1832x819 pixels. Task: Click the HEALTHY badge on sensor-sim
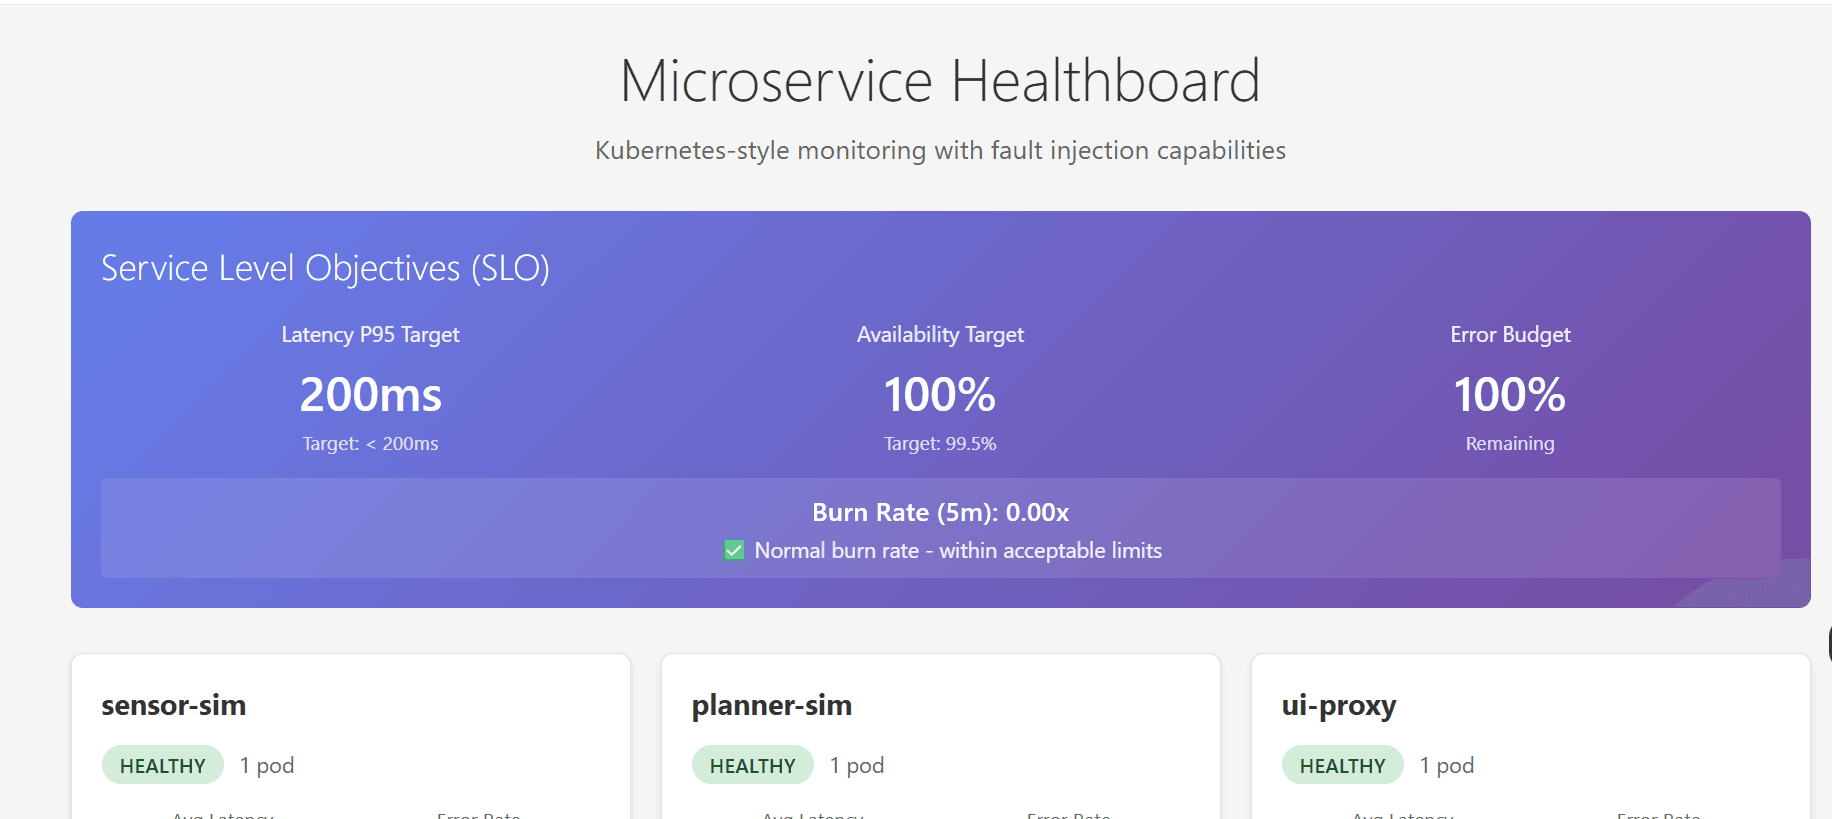point(163,765)
